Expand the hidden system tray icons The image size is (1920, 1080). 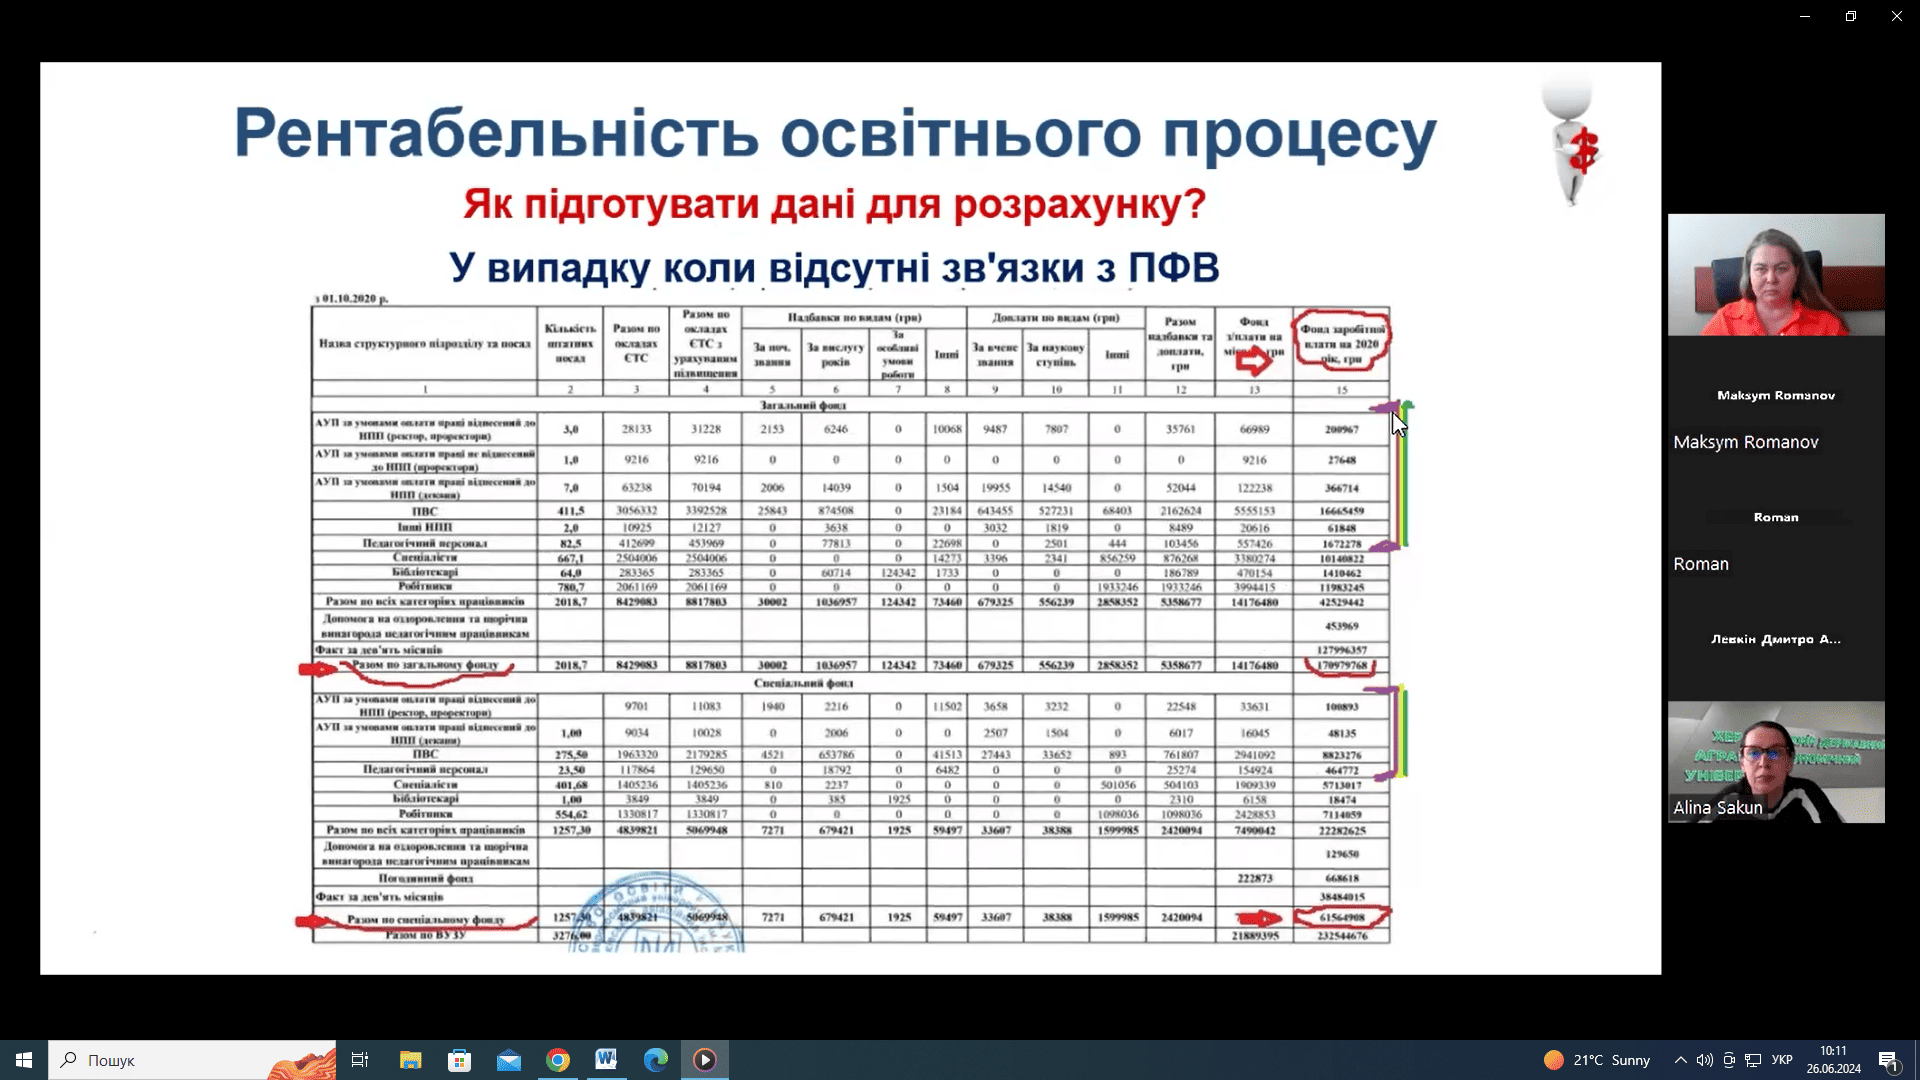coord(1680,1060)
